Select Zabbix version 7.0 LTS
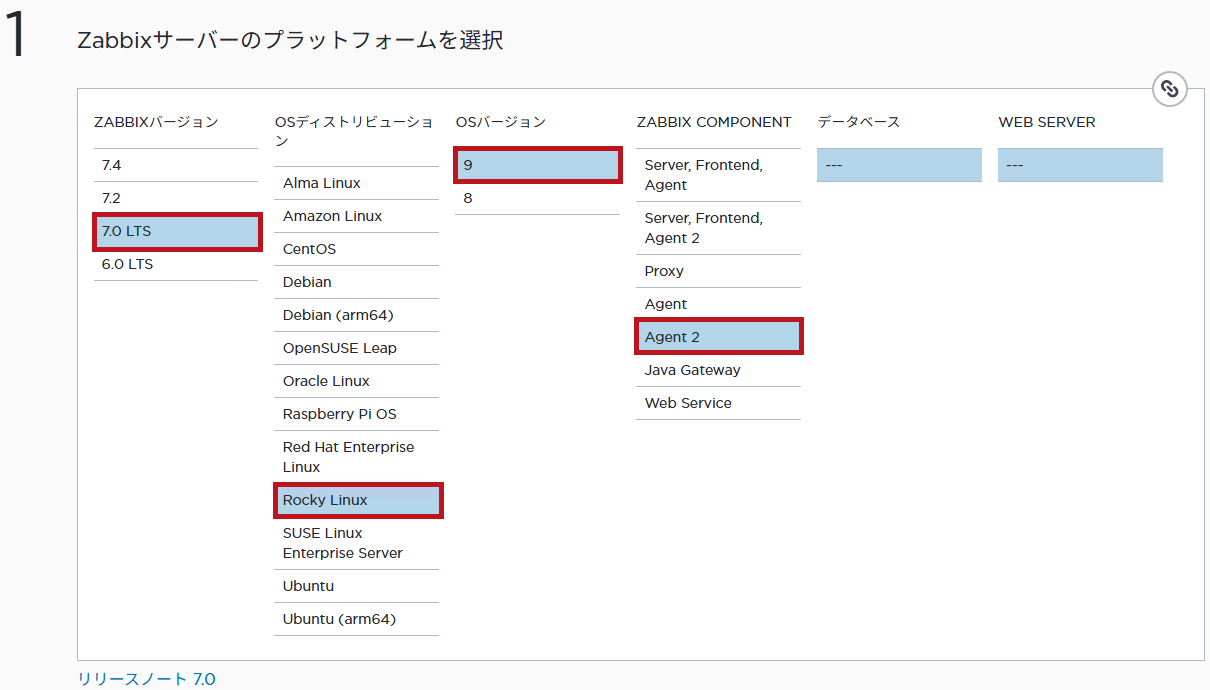 [x=176, y=231]
